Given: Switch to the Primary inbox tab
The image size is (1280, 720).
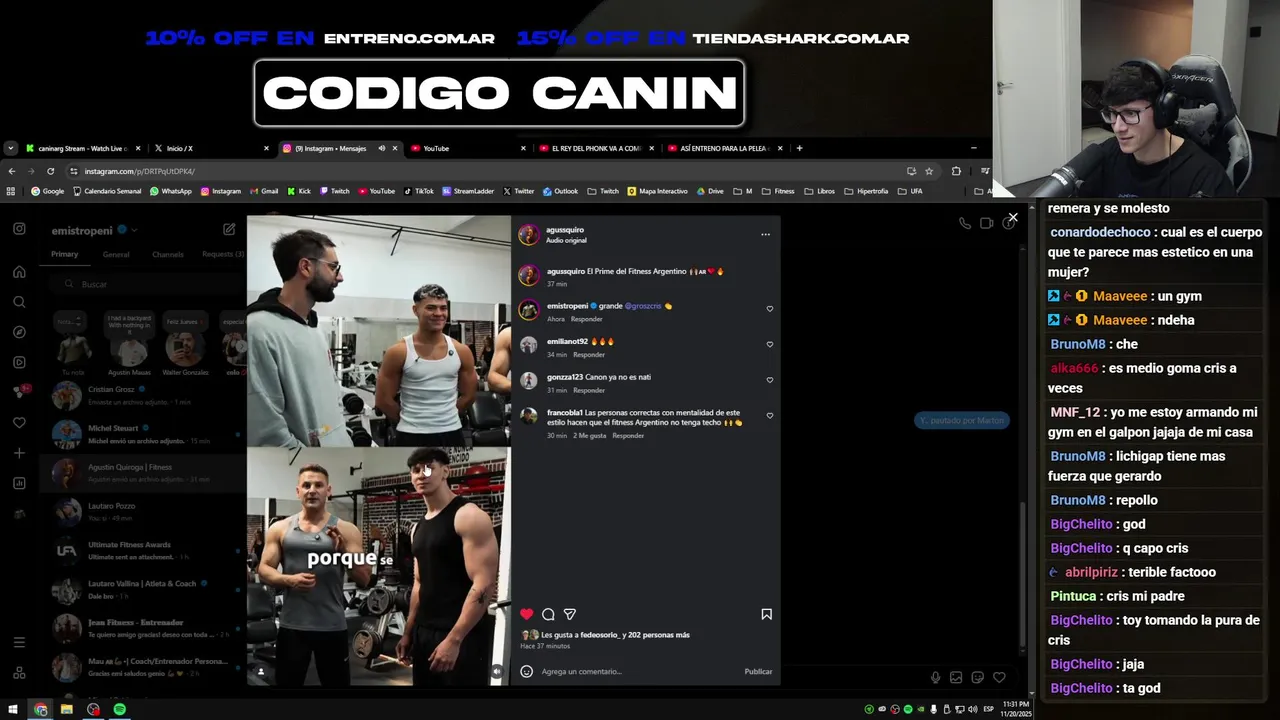Looking at the screenshot, I should coord(65,254).
